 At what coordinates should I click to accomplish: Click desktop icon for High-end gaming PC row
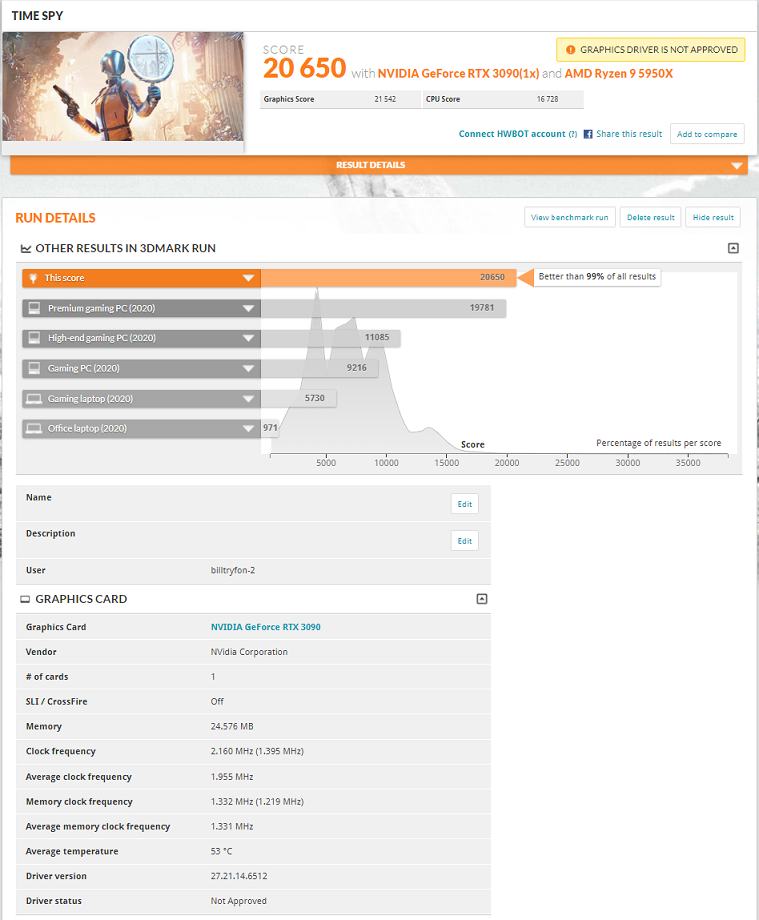34,338
